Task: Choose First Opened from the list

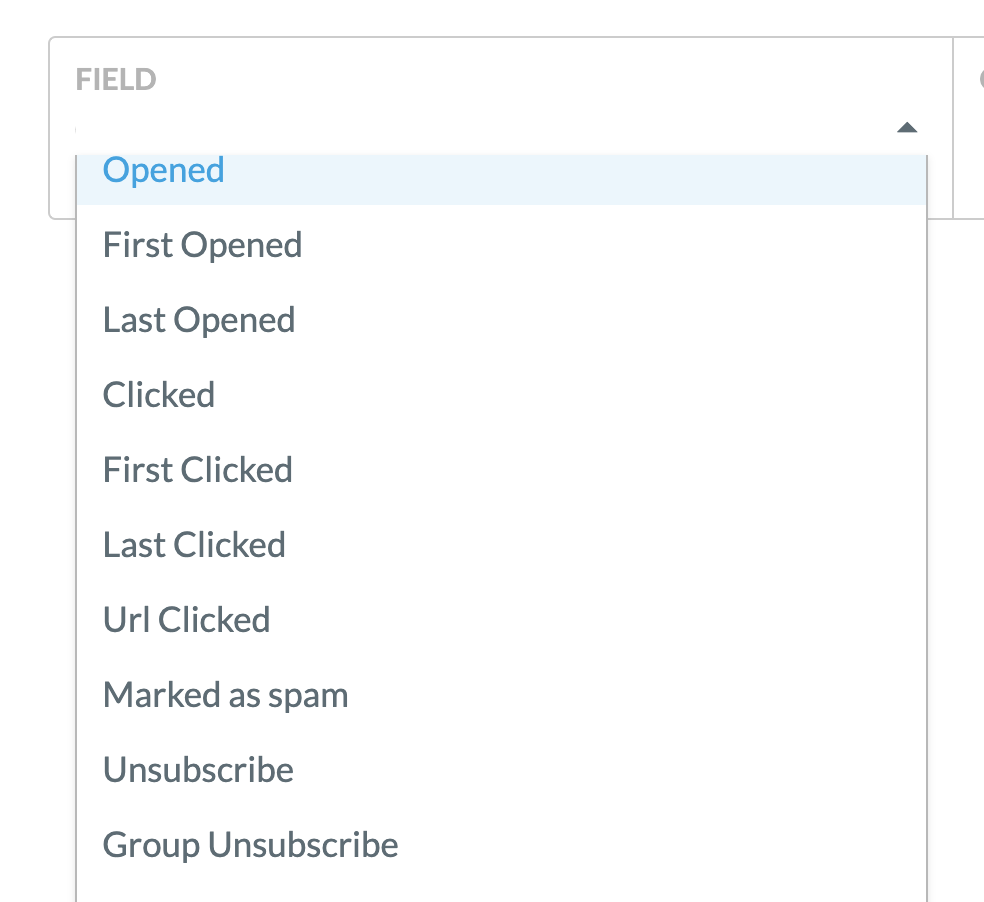Action: coord(501,245)
